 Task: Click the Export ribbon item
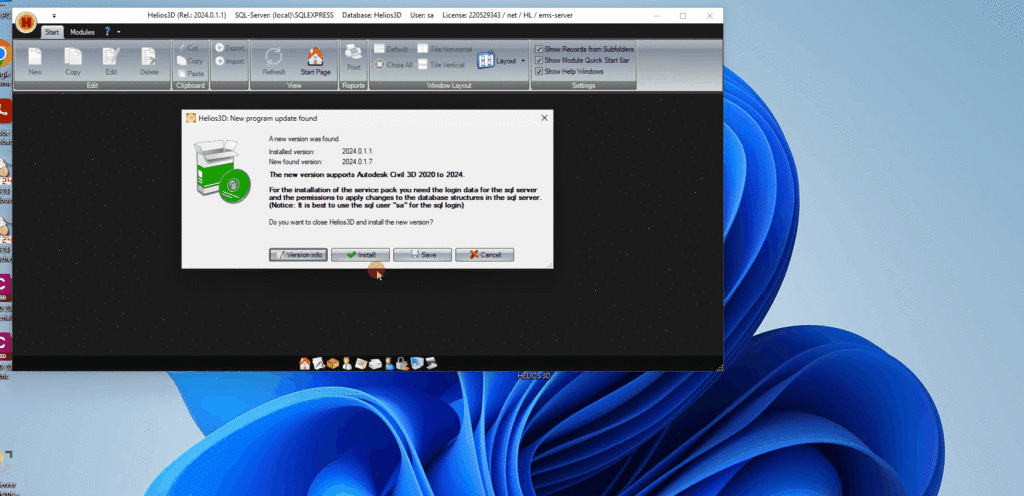point(229,48)
